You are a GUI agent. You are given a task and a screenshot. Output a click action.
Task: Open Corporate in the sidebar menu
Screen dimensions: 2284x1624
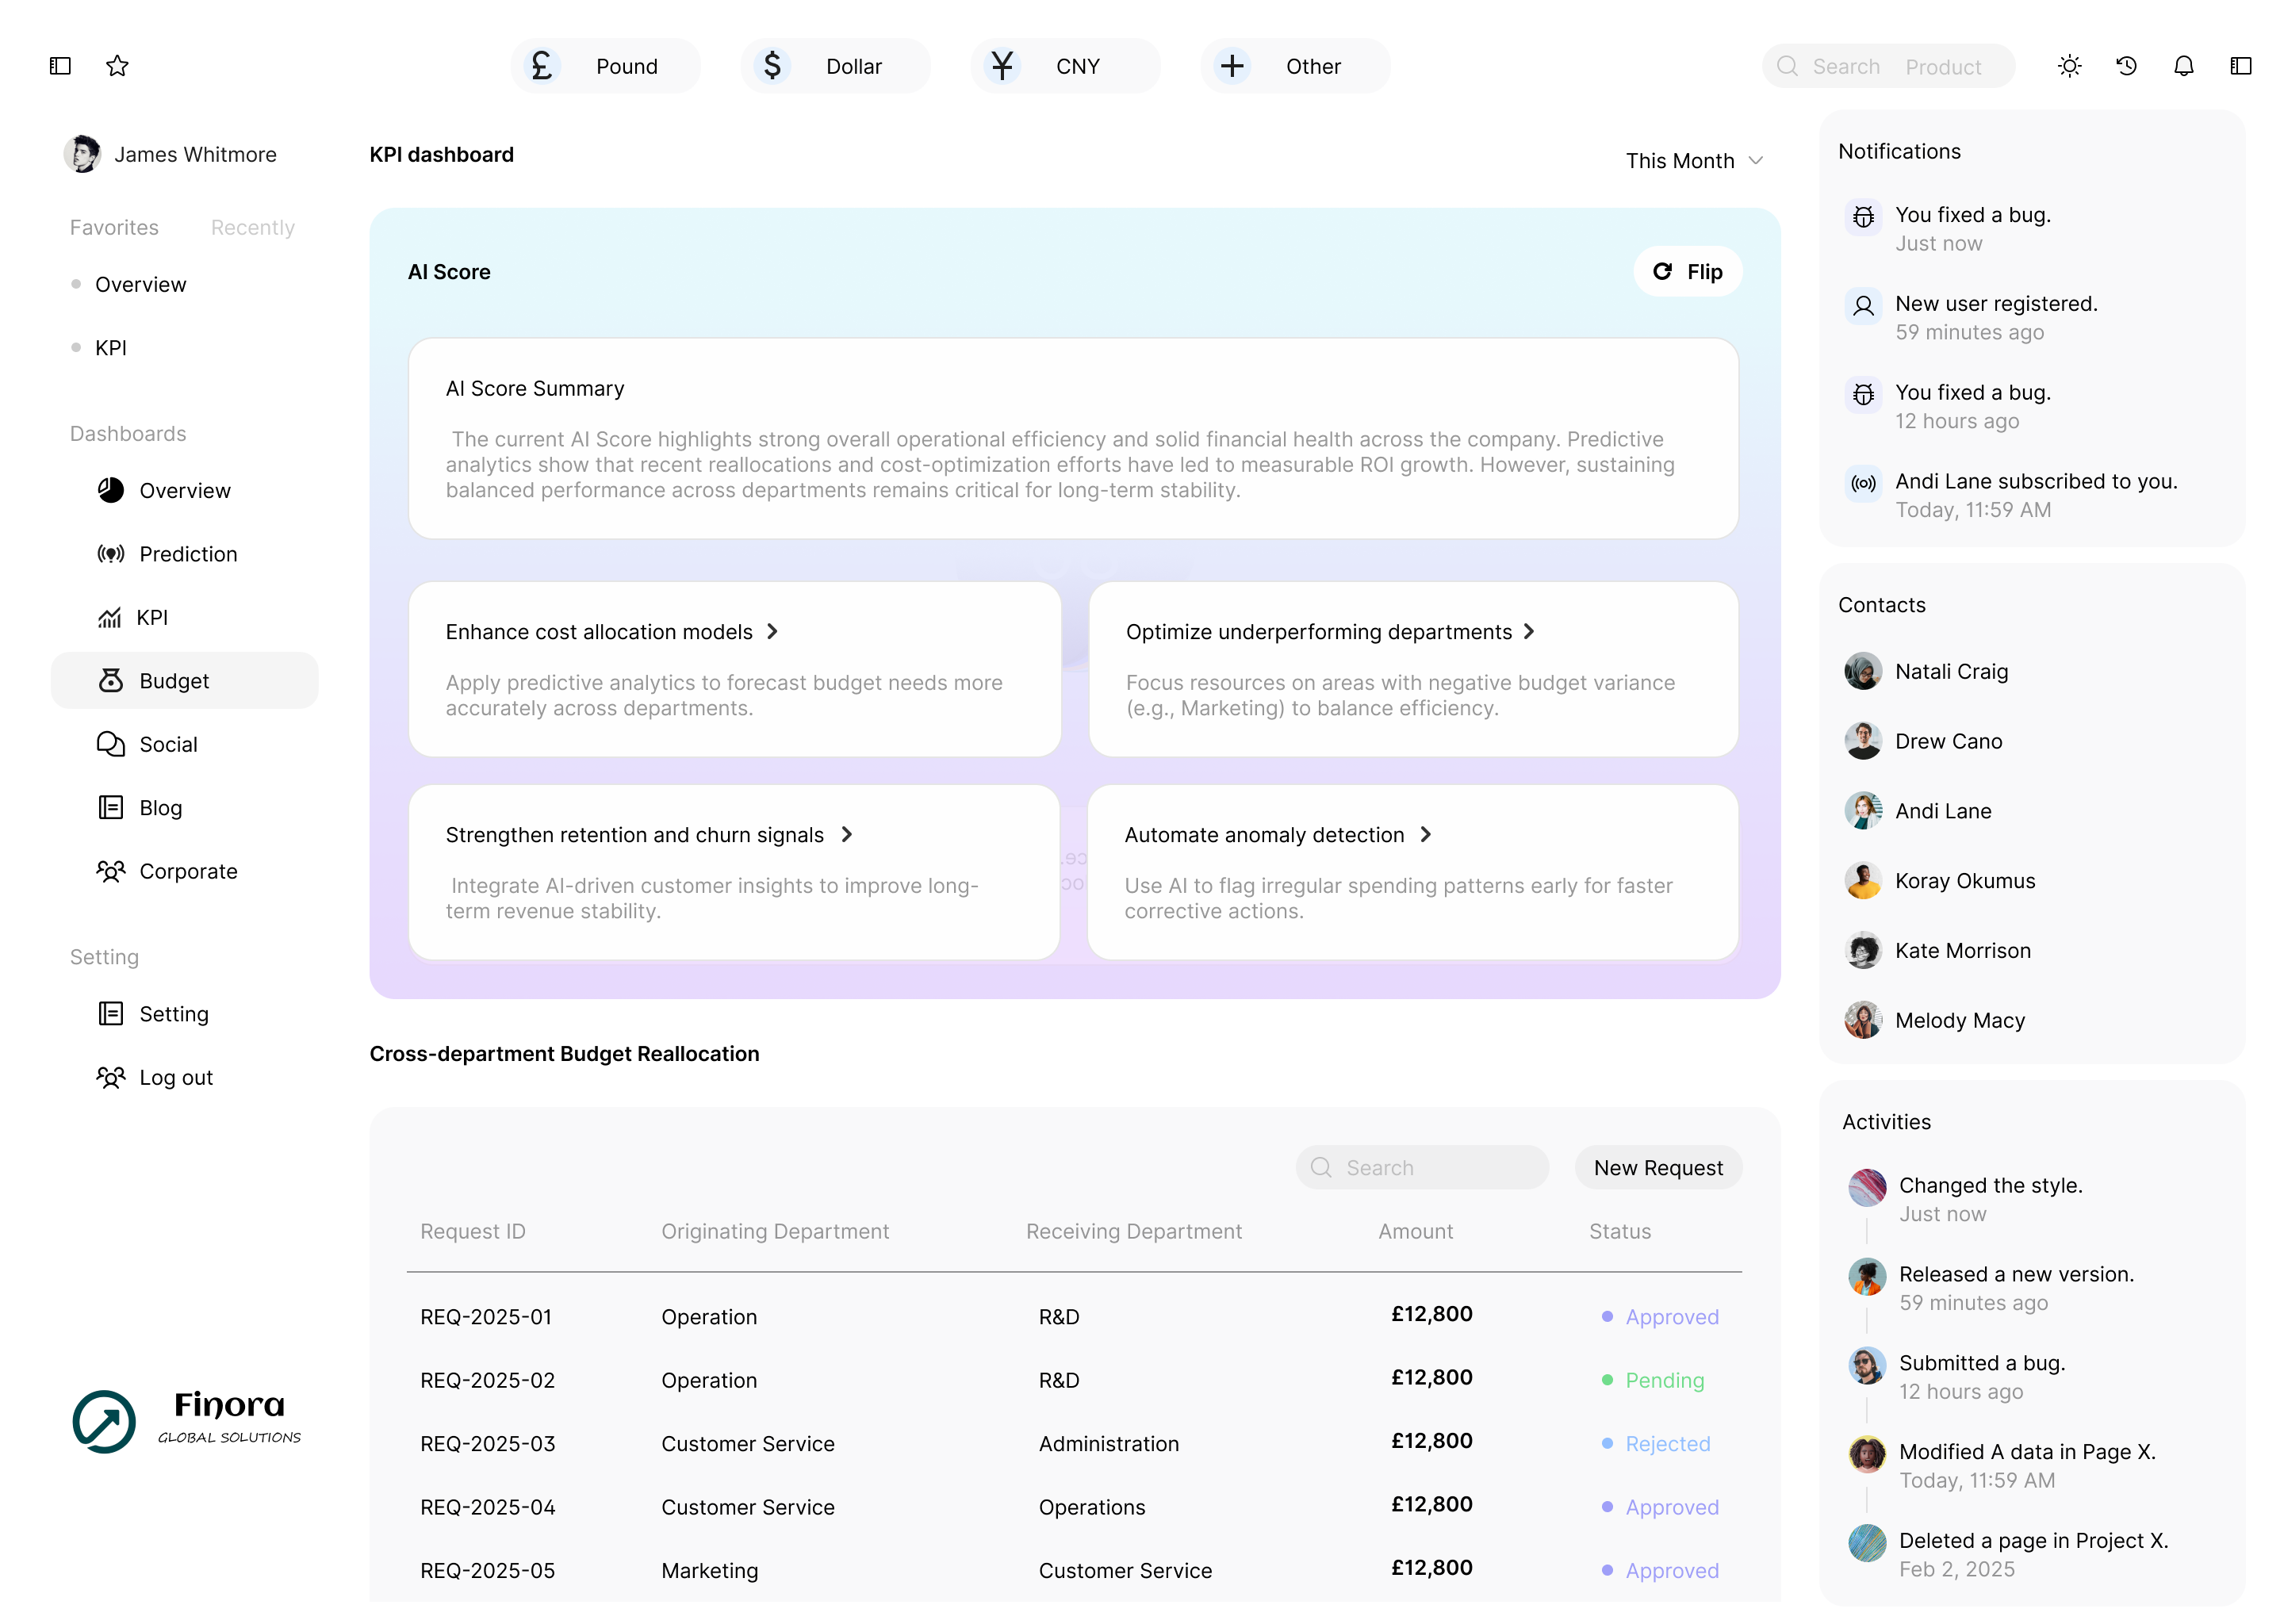pyautogui.click(x=188, y=871)
